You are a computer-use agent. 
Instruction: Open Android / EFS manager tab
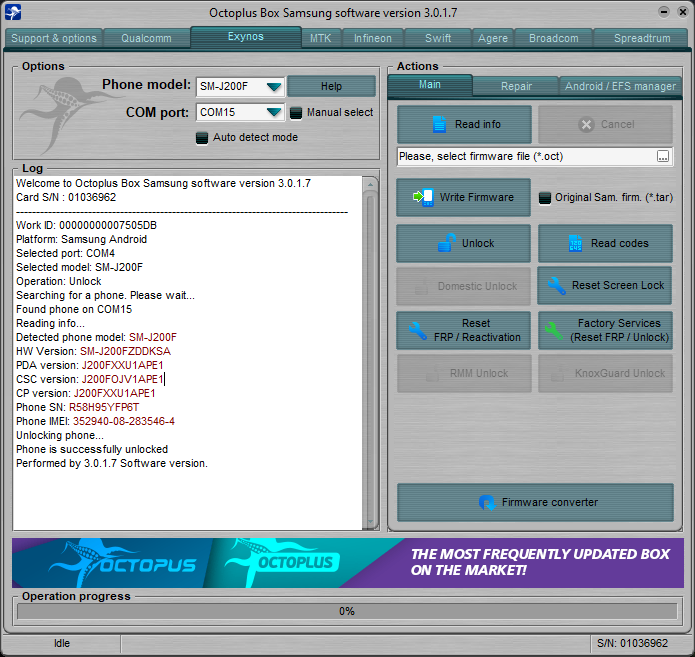(x=621, y=86)
